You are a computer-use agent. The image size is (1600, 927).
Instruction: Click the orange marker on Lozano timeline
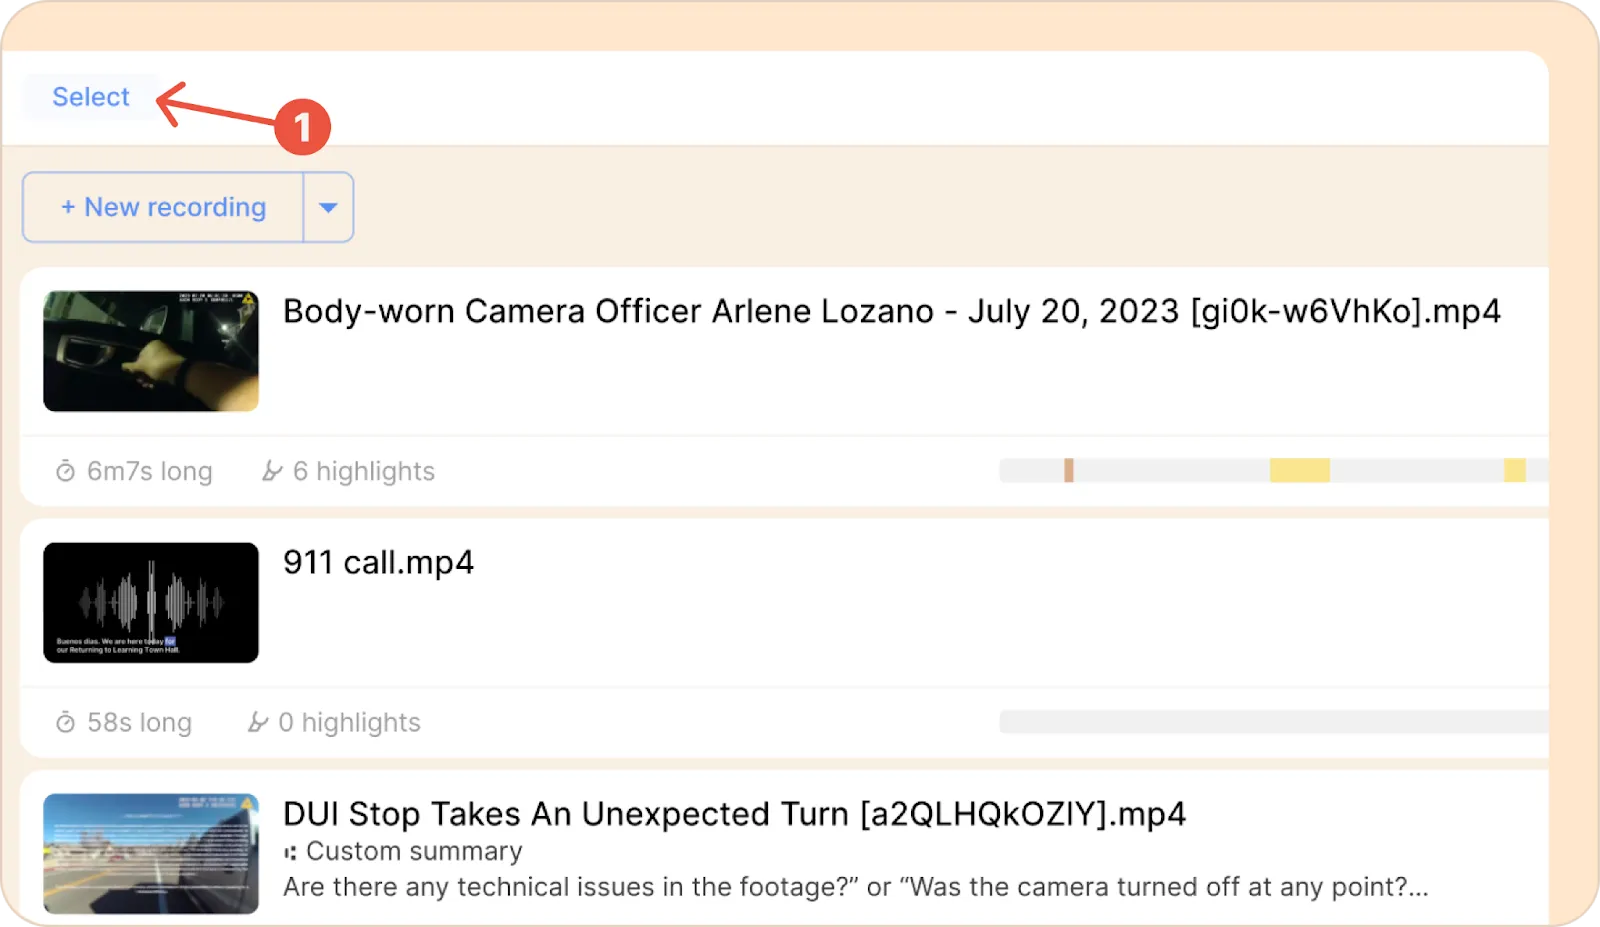point(1069,470)
